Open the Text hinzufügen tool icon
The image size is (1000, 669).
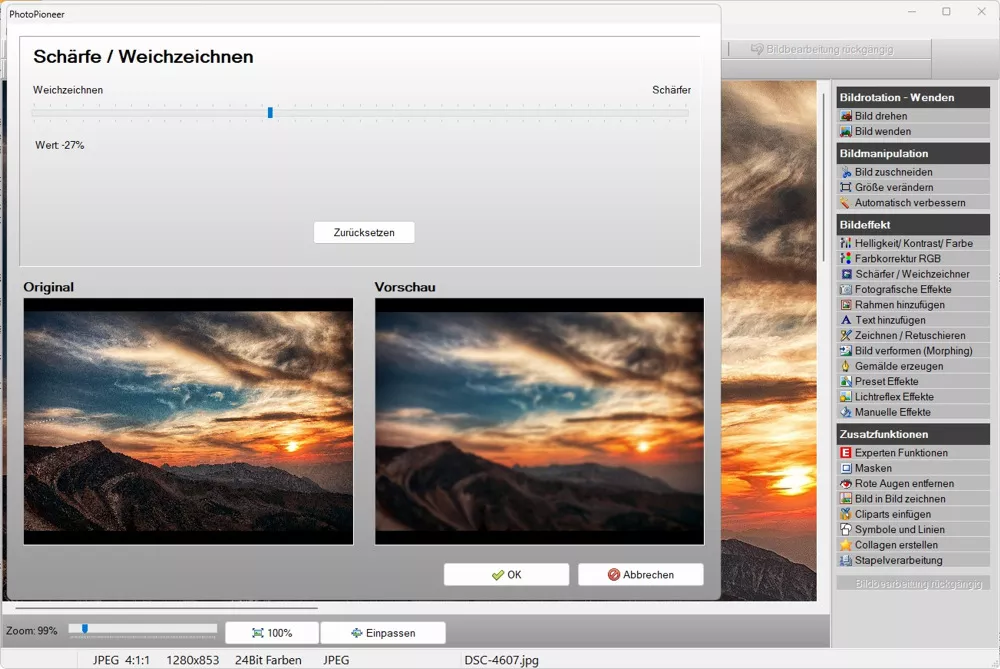pos(846,321)
